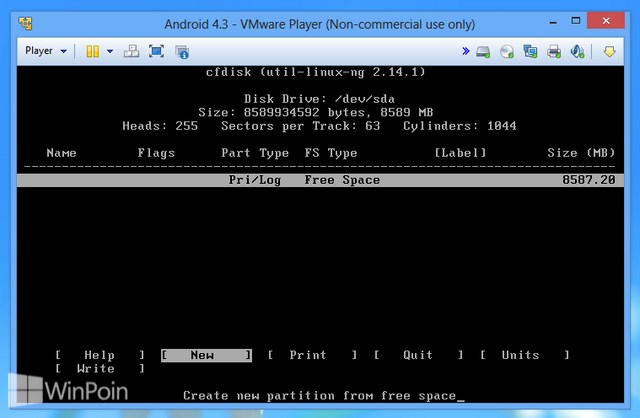Click the [Label] column header
Screen dimensions: 640x418
pyautogui.click(x=460, y=153)
